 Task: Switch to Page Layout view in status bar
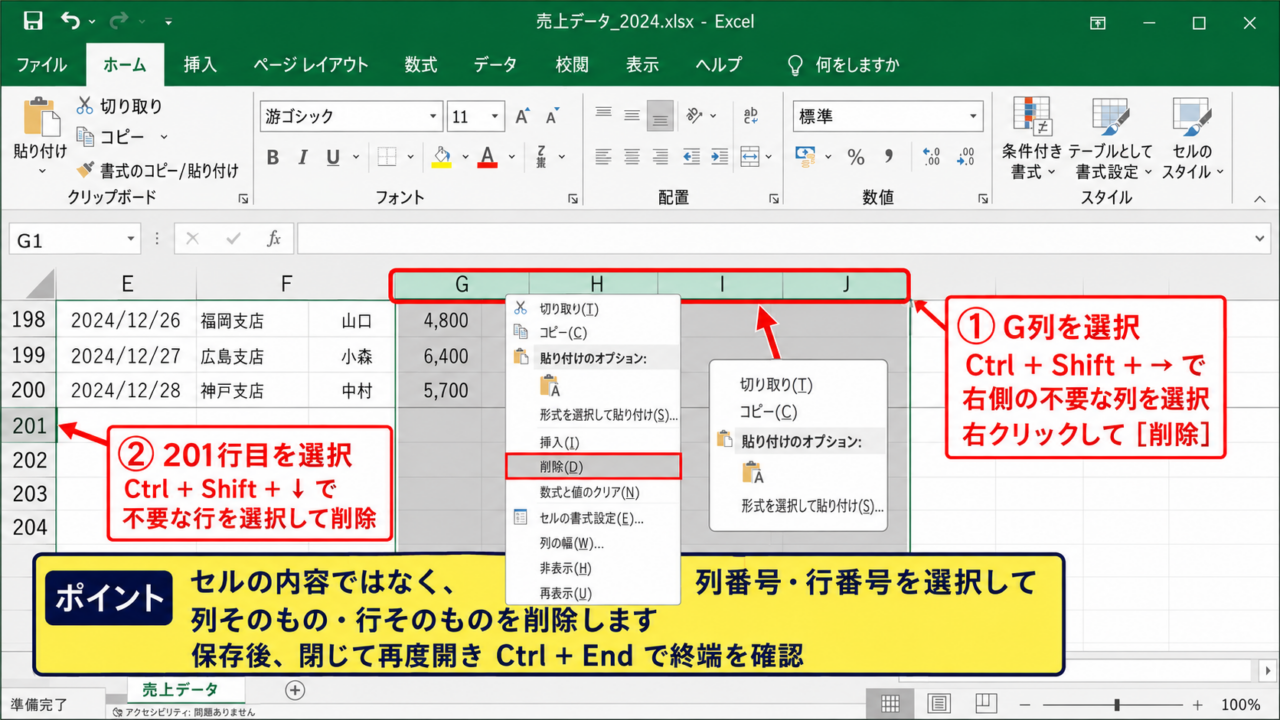[938, 704]
